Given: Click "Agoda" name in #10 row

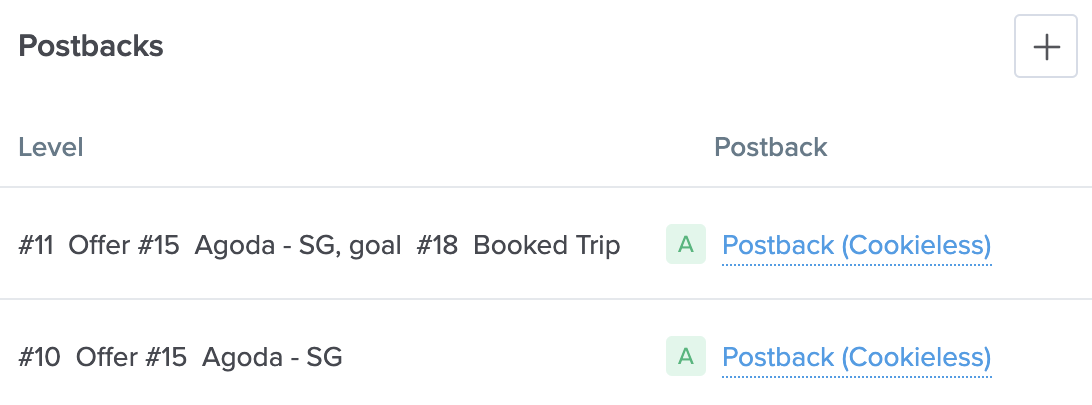Looking at the screenshot, I should [x=237, y=357].
